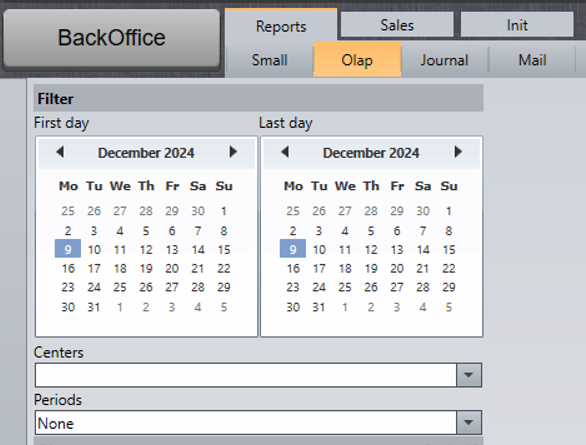Switch to the Reports tab
This screenshot has height=445, width=586.
pos(281,26)
